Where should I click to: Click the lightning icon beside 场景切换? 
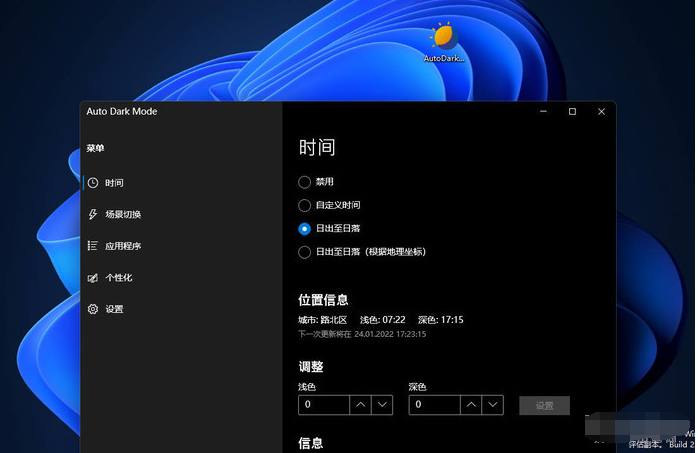(93, 214)
